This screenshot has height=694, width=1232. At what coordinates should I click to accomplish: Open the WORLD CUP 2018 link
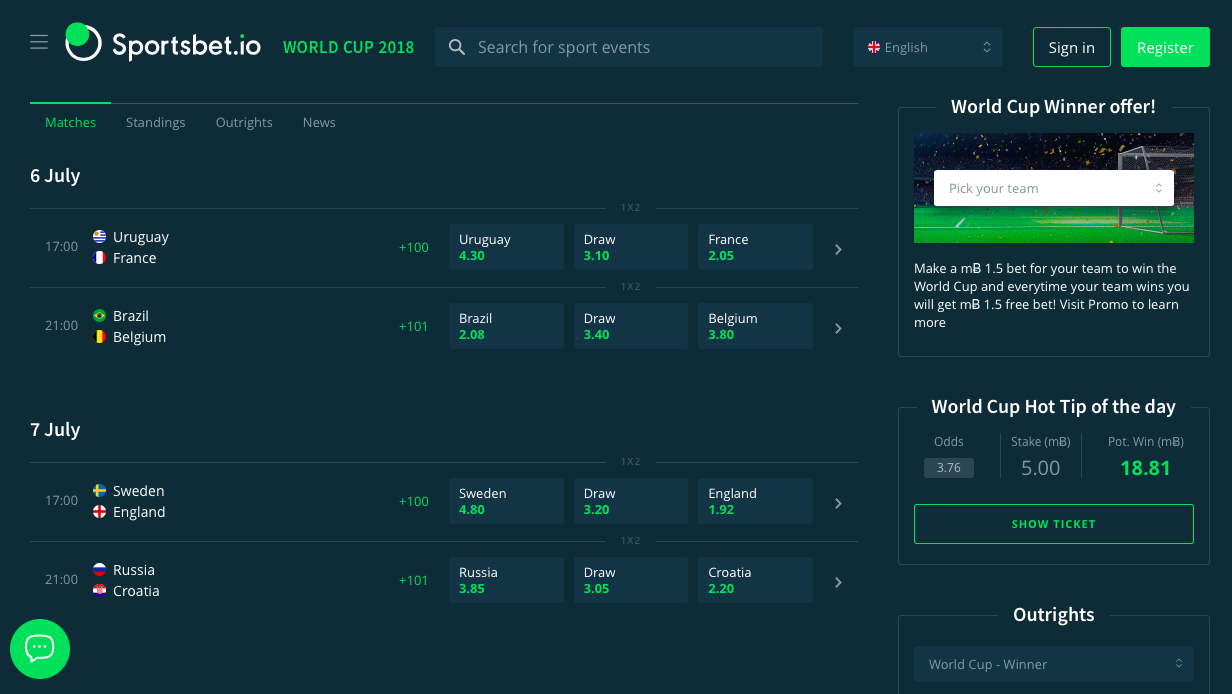[349, 47]
